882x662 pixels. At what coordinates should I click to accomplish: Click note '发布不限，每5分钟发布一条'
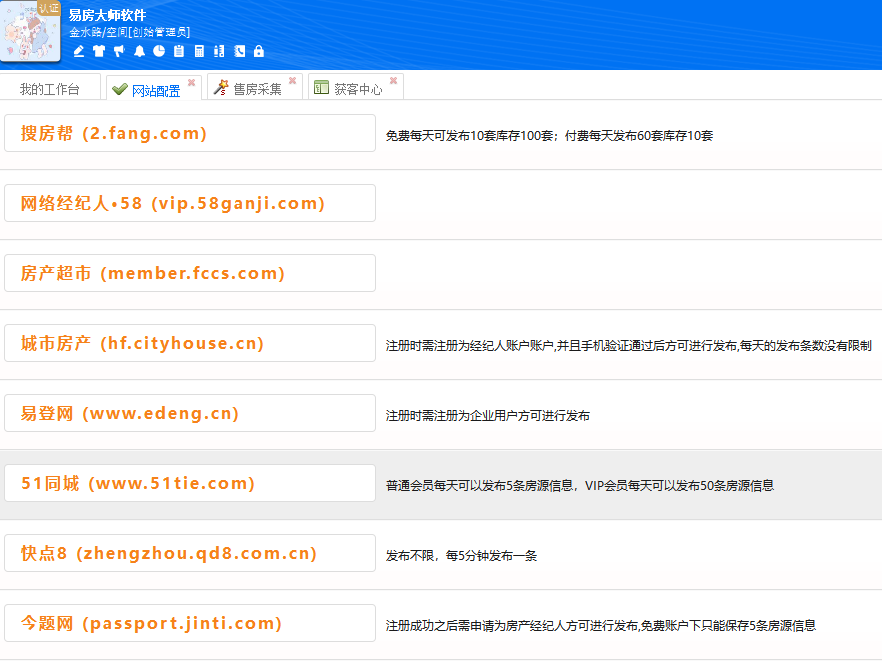tap(461, 556)
